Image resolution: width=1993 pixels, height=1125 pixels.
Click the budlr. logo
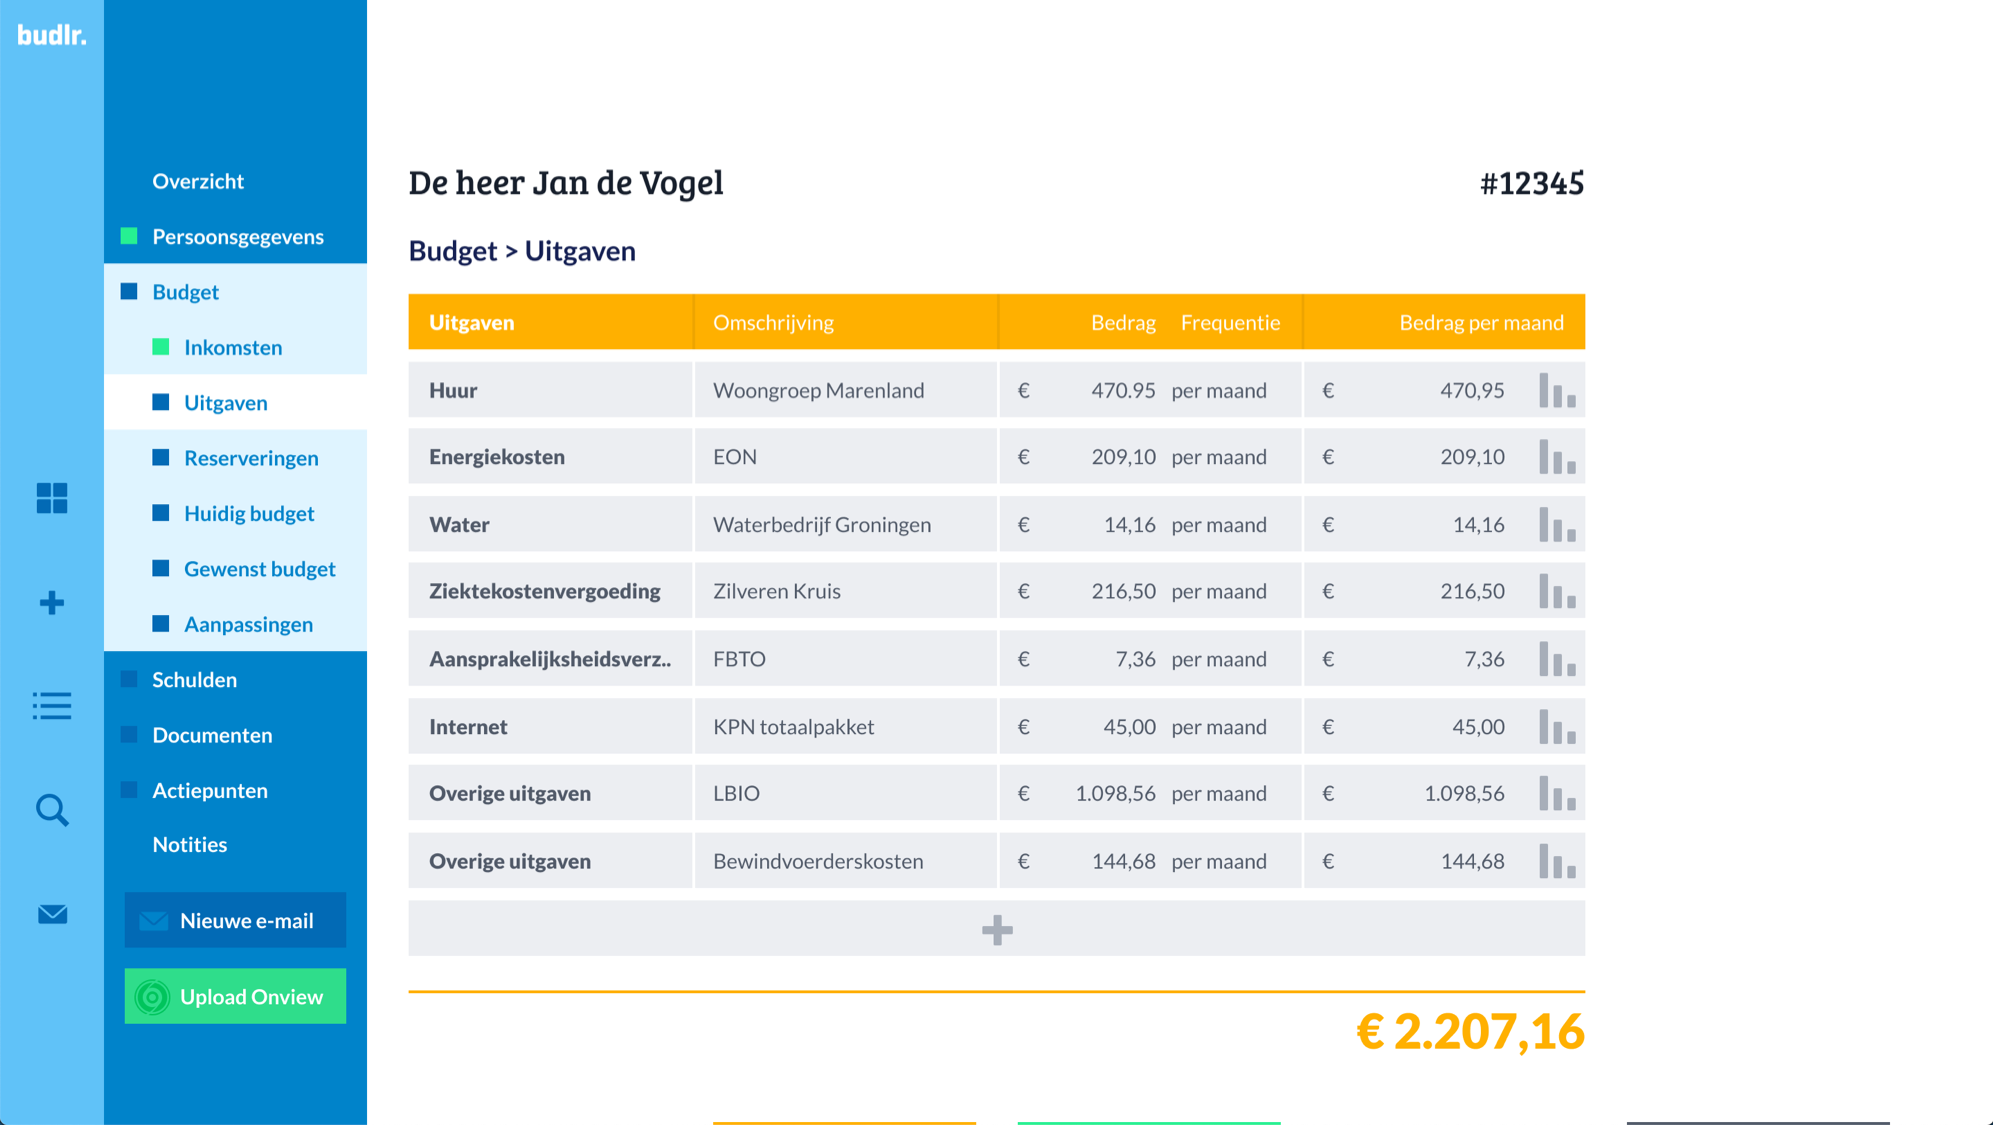[x=52, y=35]
